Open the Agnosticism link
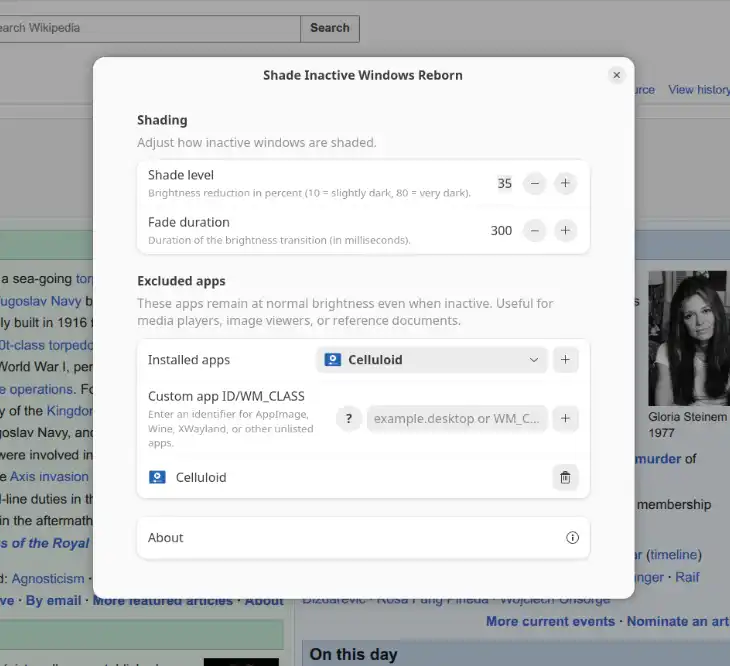 (x=47, y=579)
